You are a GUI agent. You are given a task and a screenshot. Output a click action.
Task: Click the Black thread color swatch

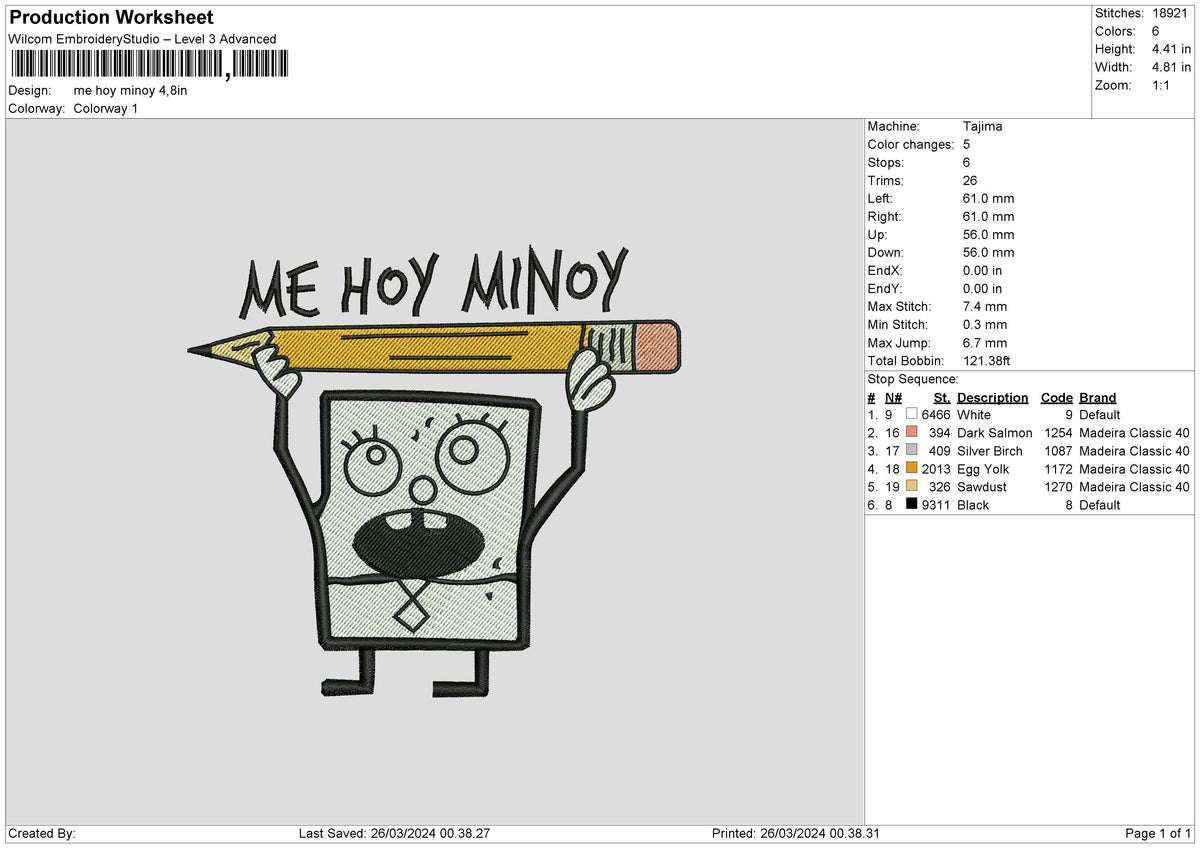coord(911,504)
